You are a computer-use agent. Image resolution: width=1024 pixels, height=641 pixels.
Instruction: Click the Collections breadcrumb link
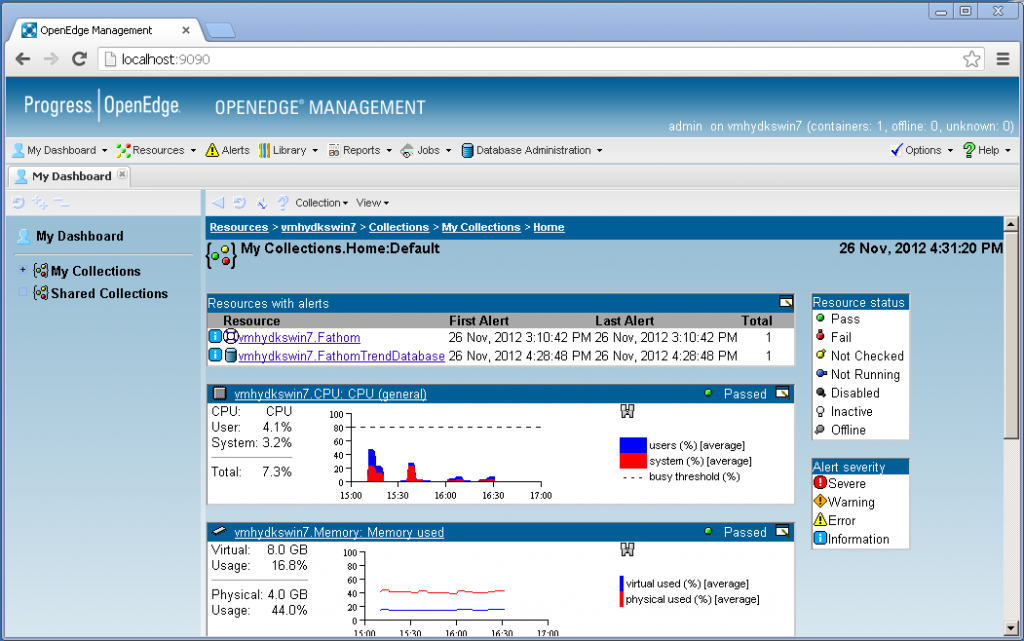399,227
